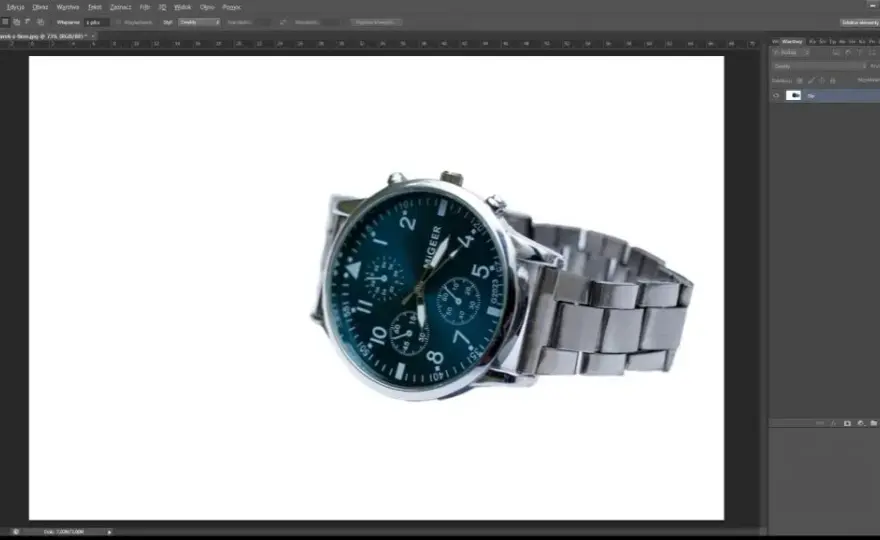Open the layer filter type dropdown
This screenshot has width=880, height=540.
pyautogui.click(x=791, y=53)
